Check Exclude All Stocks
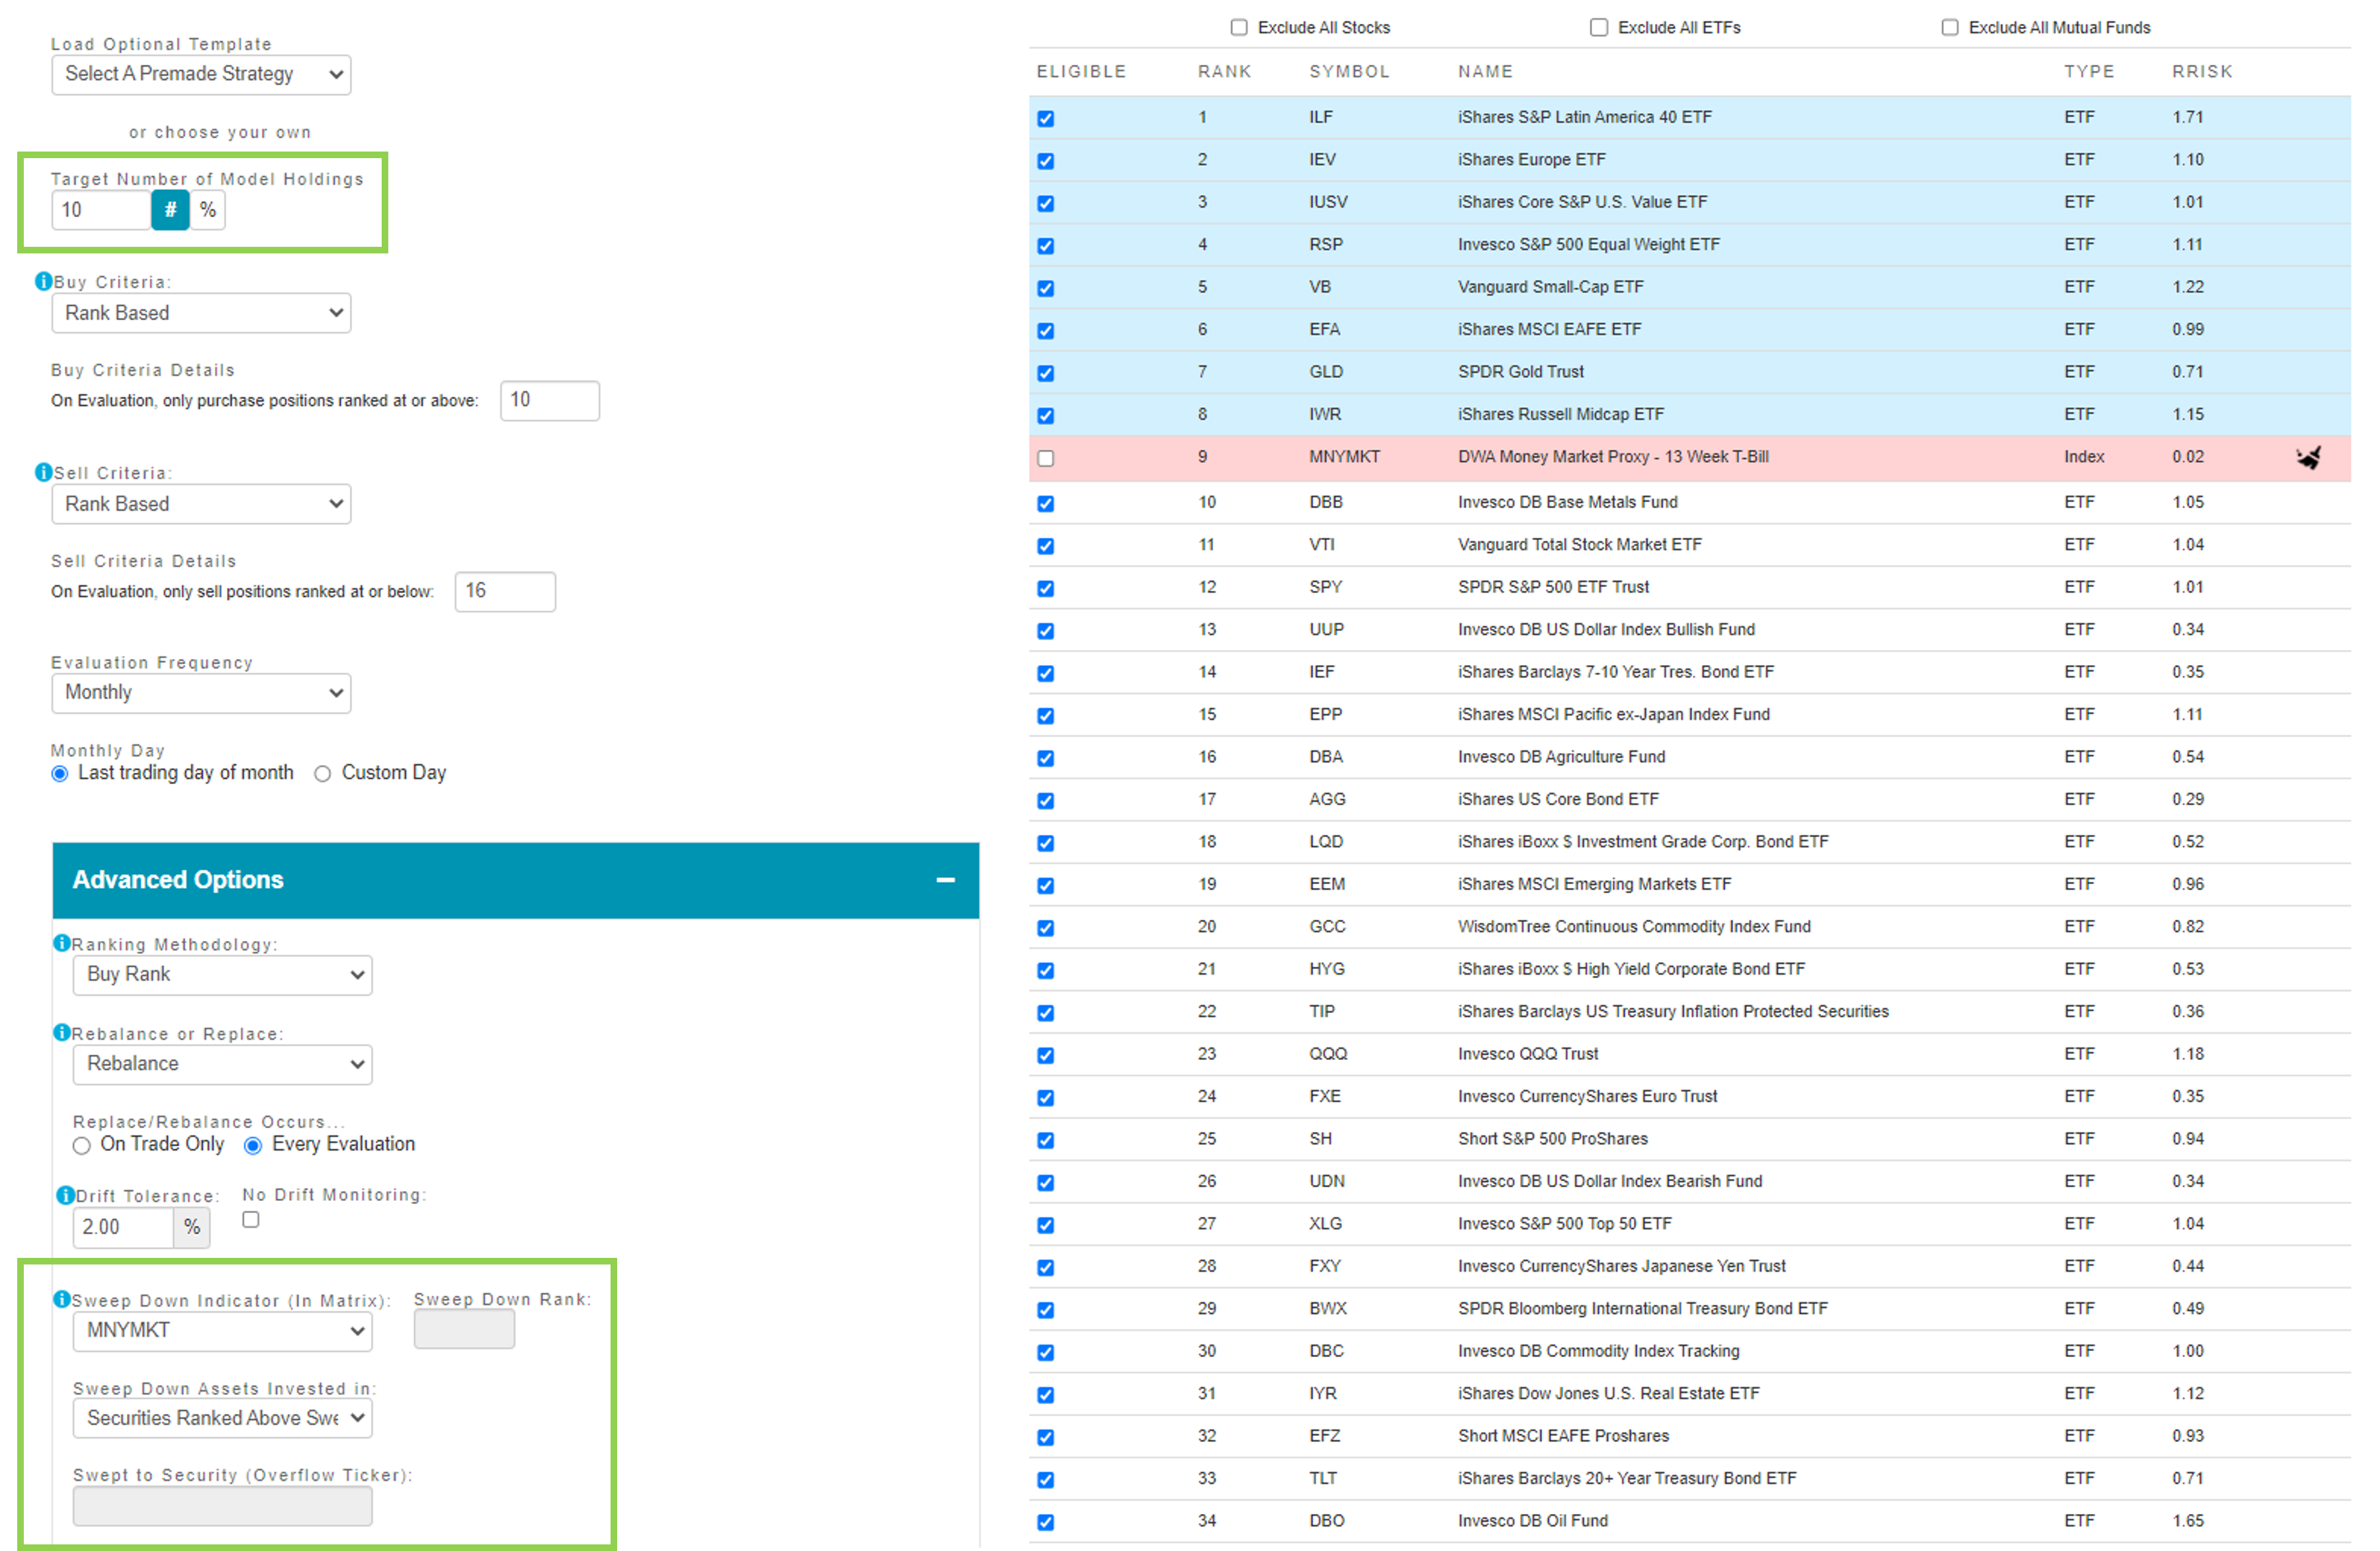The image size is (2380, 1551). [1239, 27]
